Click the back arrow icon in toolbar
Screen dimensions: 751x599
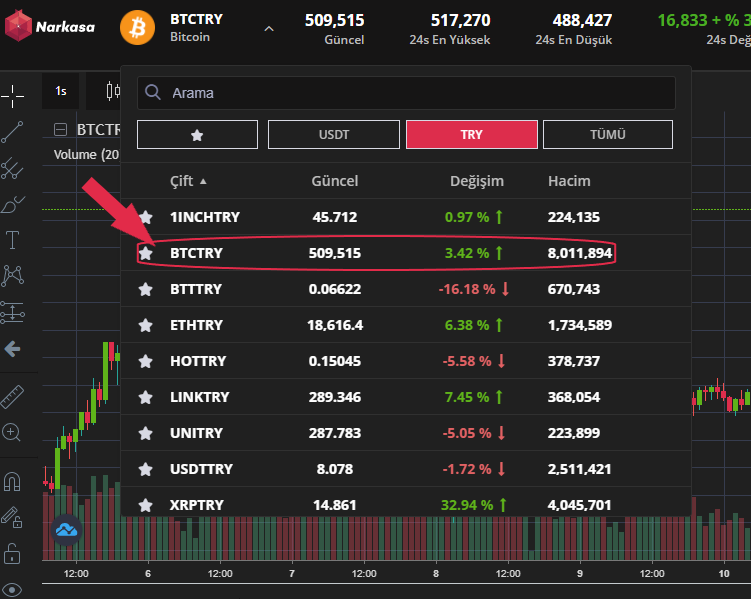tap(12, 349)
